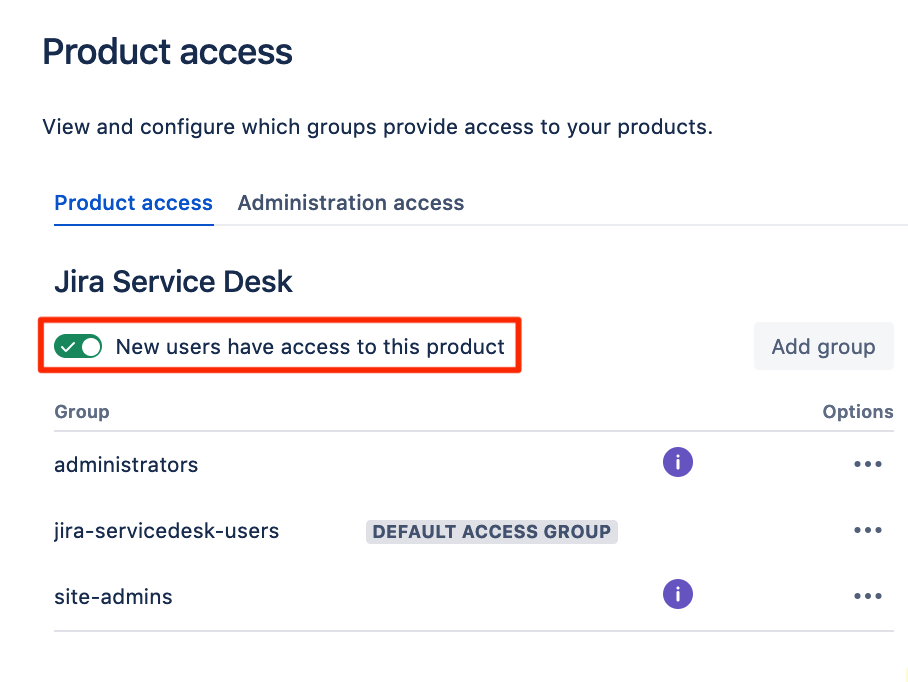Image resolution: width=908 pixels, height=682 pixels.
Task: Click the info icon beside site-admins group
Action: coord(677,594)
